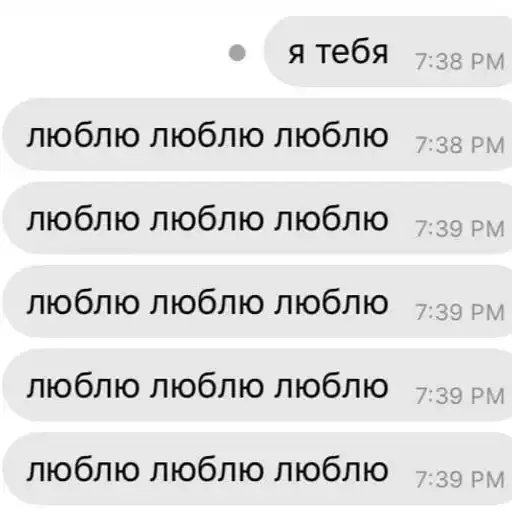Click the timestamp of the third 7:39 PM message
This screenshot has height=512, width=512.
tap(460, 396)
